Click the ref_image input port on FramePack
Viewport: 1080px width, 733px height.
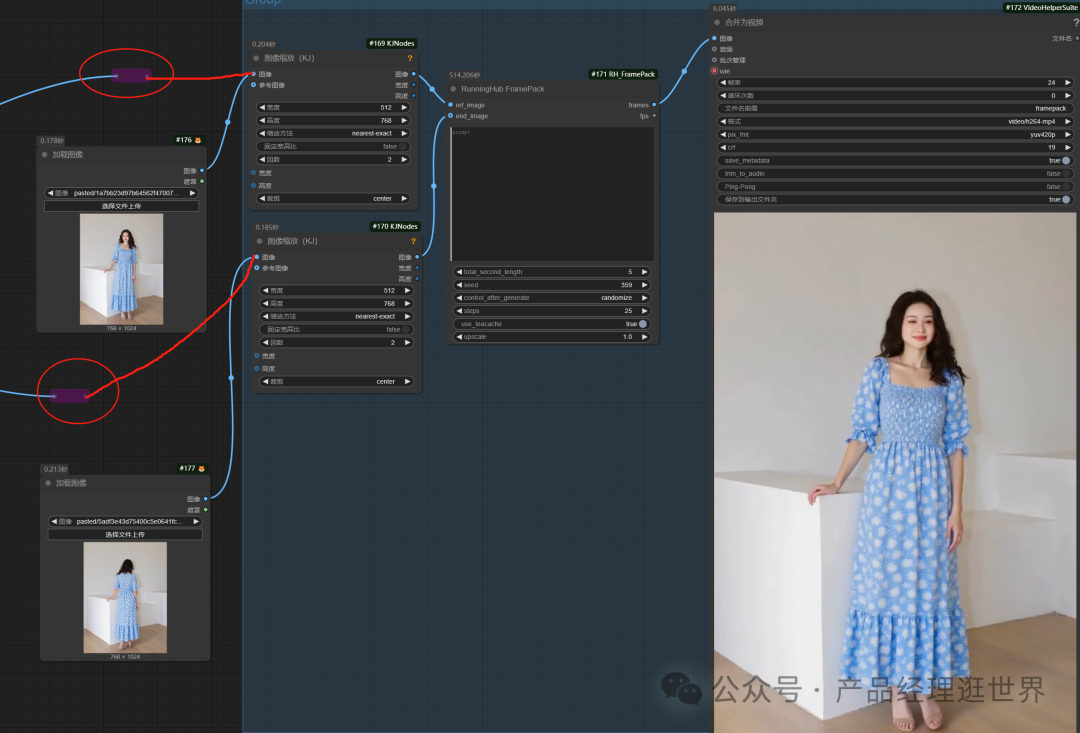pyautogui.click(x=450, y=105)
